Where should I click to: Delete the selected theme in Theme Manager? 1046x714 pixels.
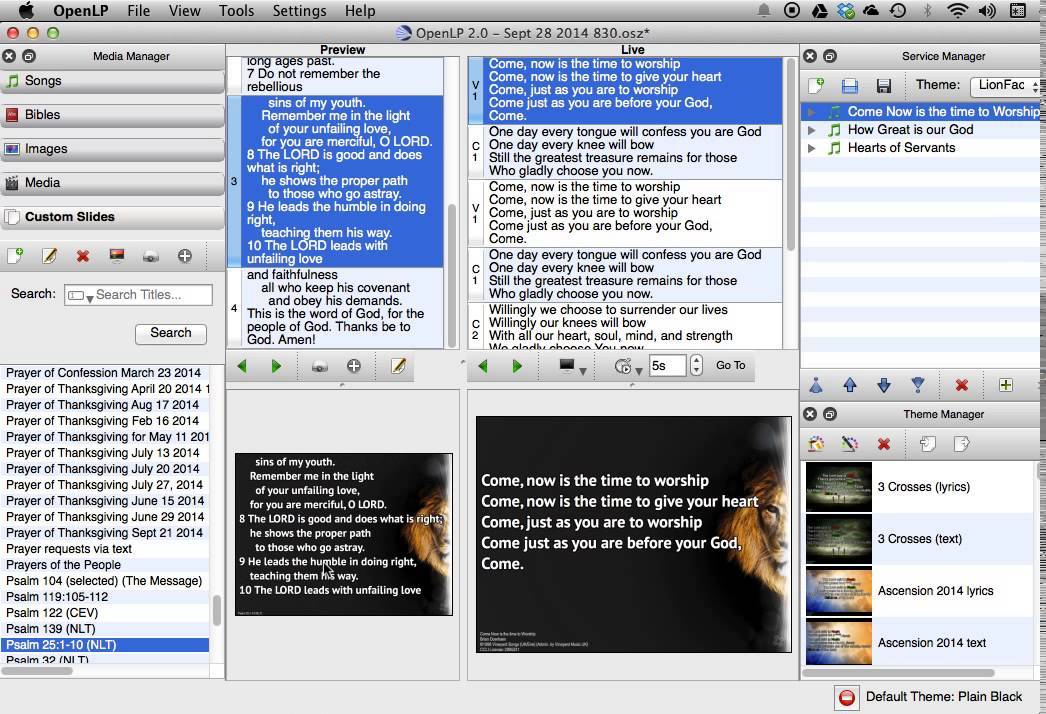(883, 444)
